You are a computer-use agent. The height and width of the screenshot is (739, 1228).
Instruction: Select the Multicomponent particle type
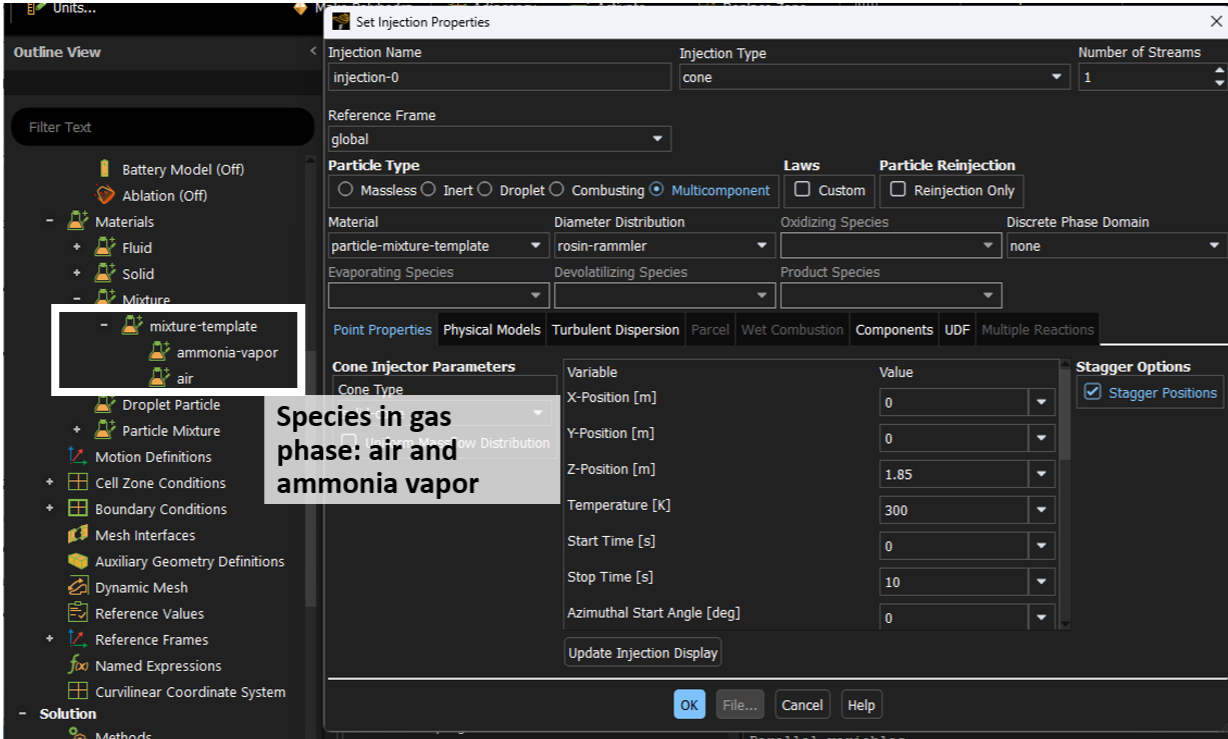(x=656, y=189)
